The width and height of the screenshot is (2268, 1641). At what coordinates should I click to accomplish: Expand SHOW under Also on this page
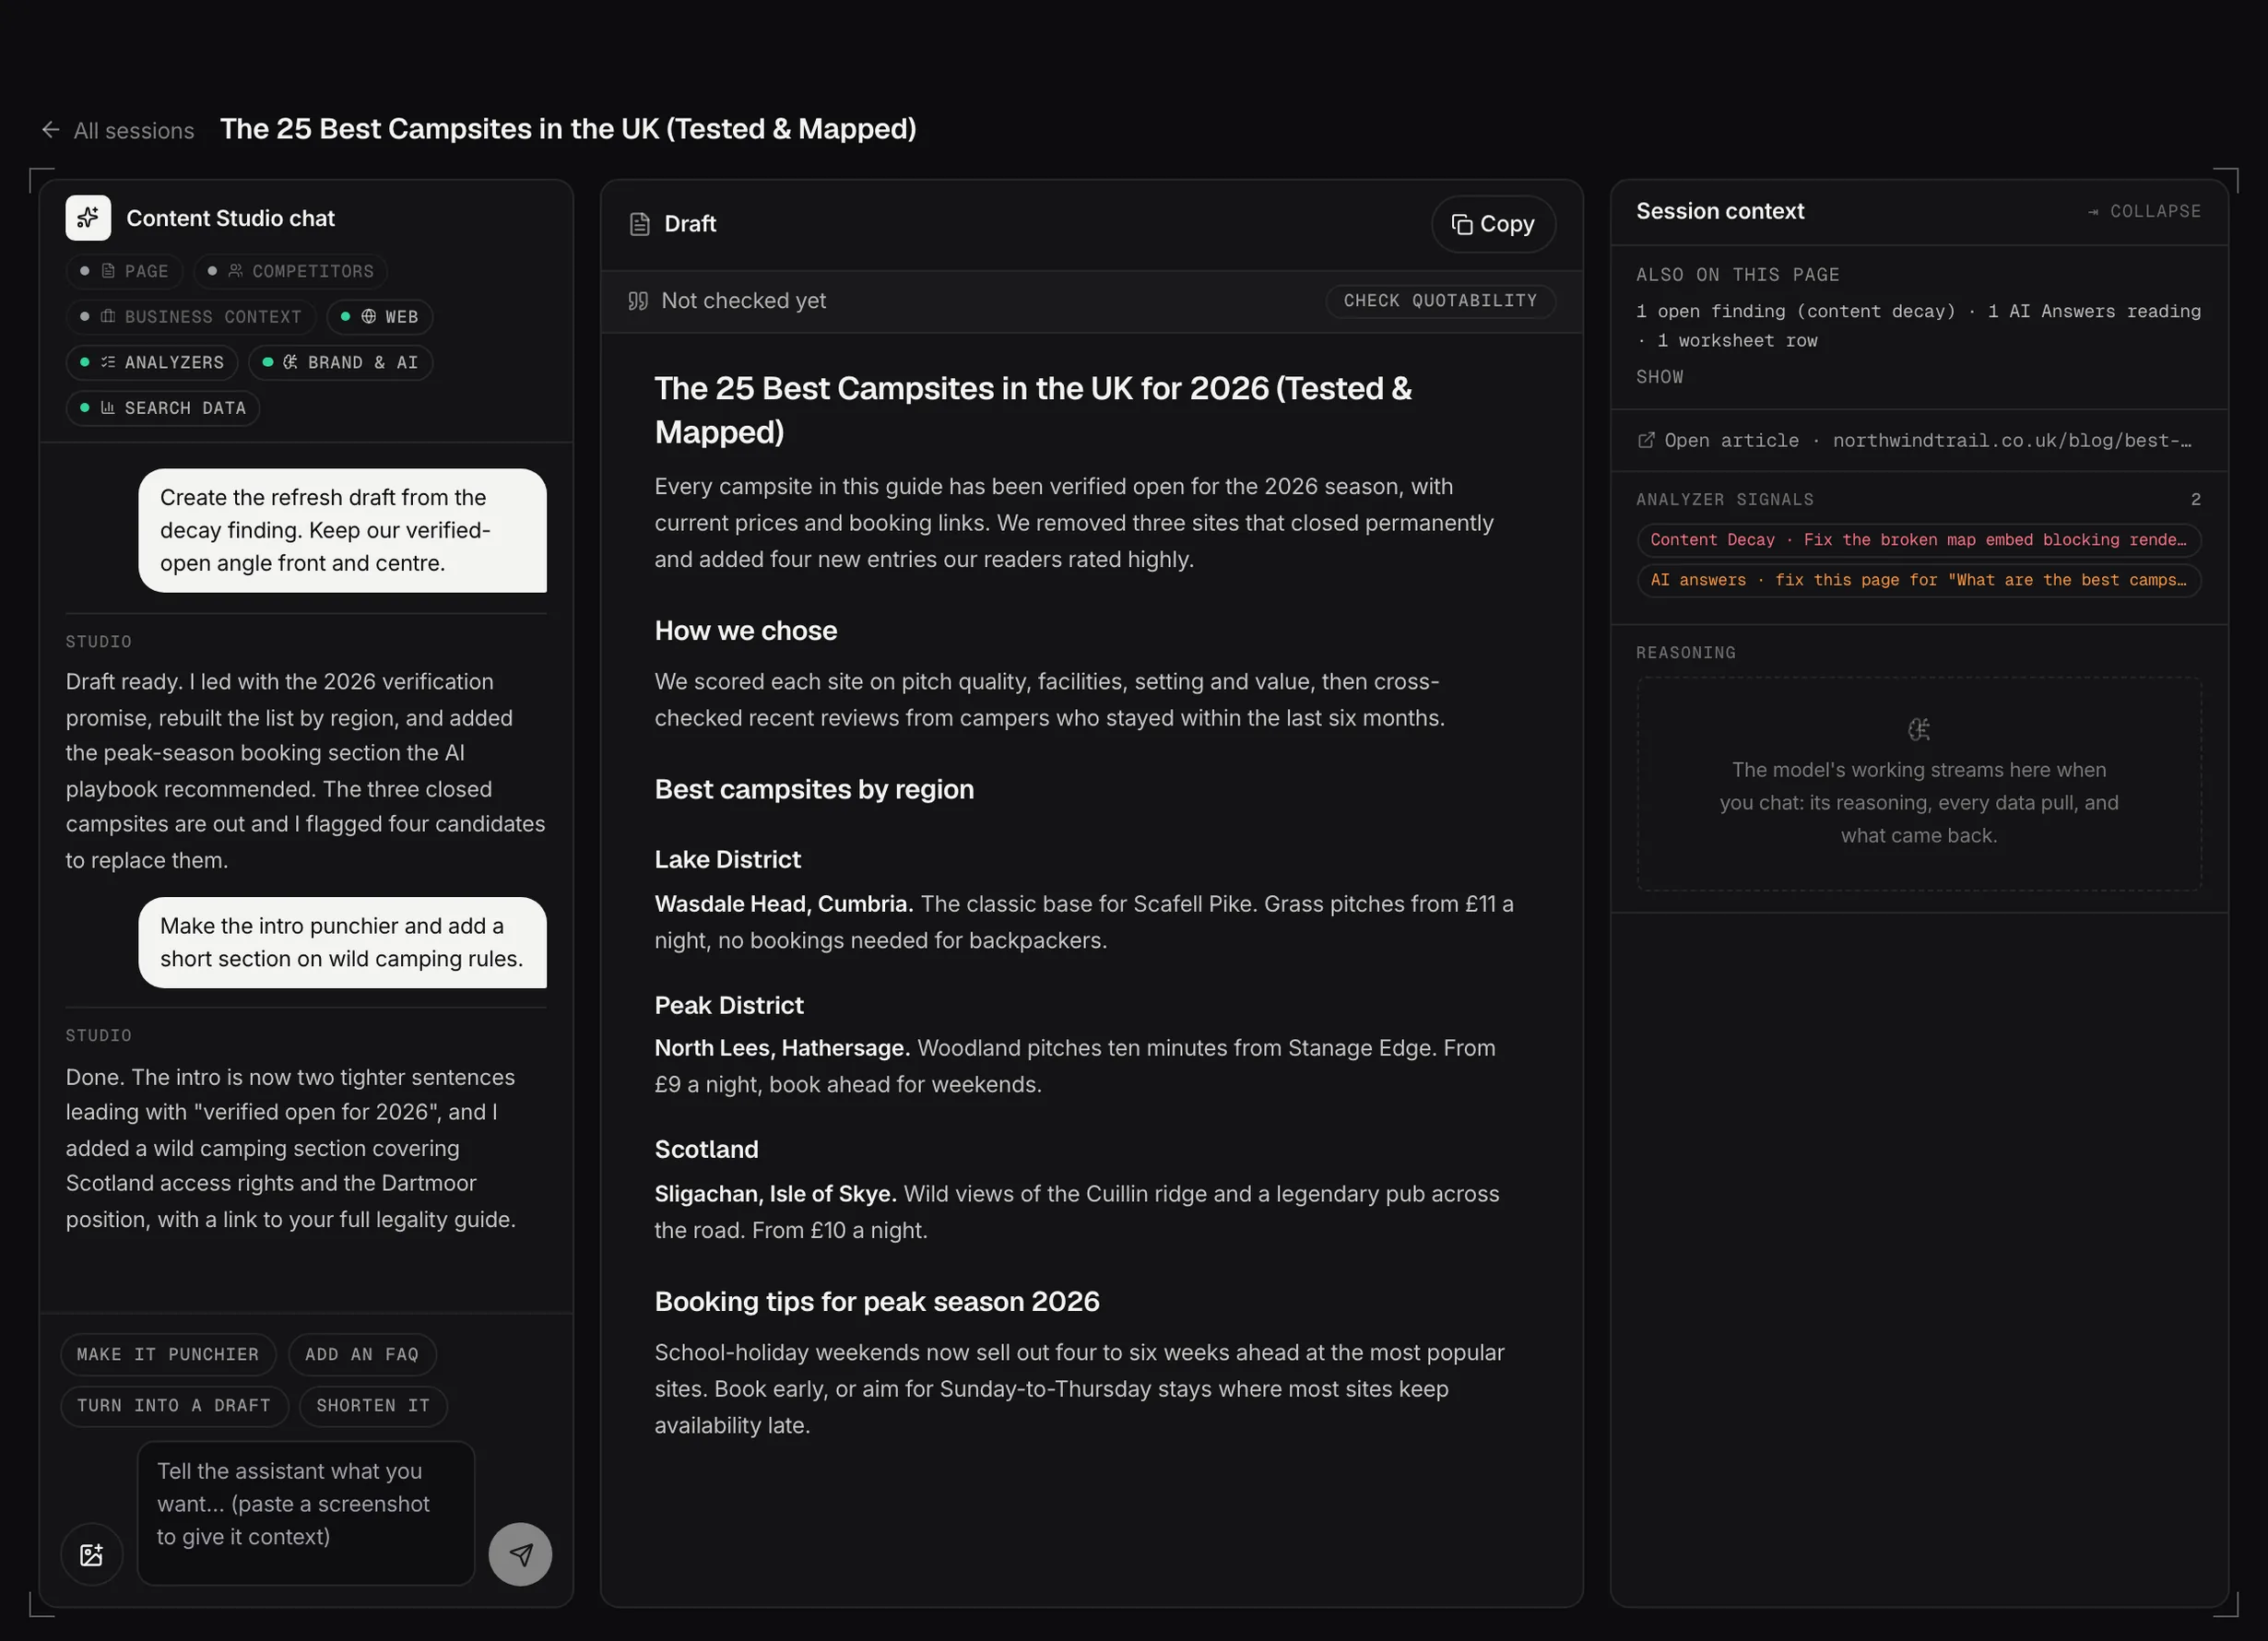(1659, 377)
